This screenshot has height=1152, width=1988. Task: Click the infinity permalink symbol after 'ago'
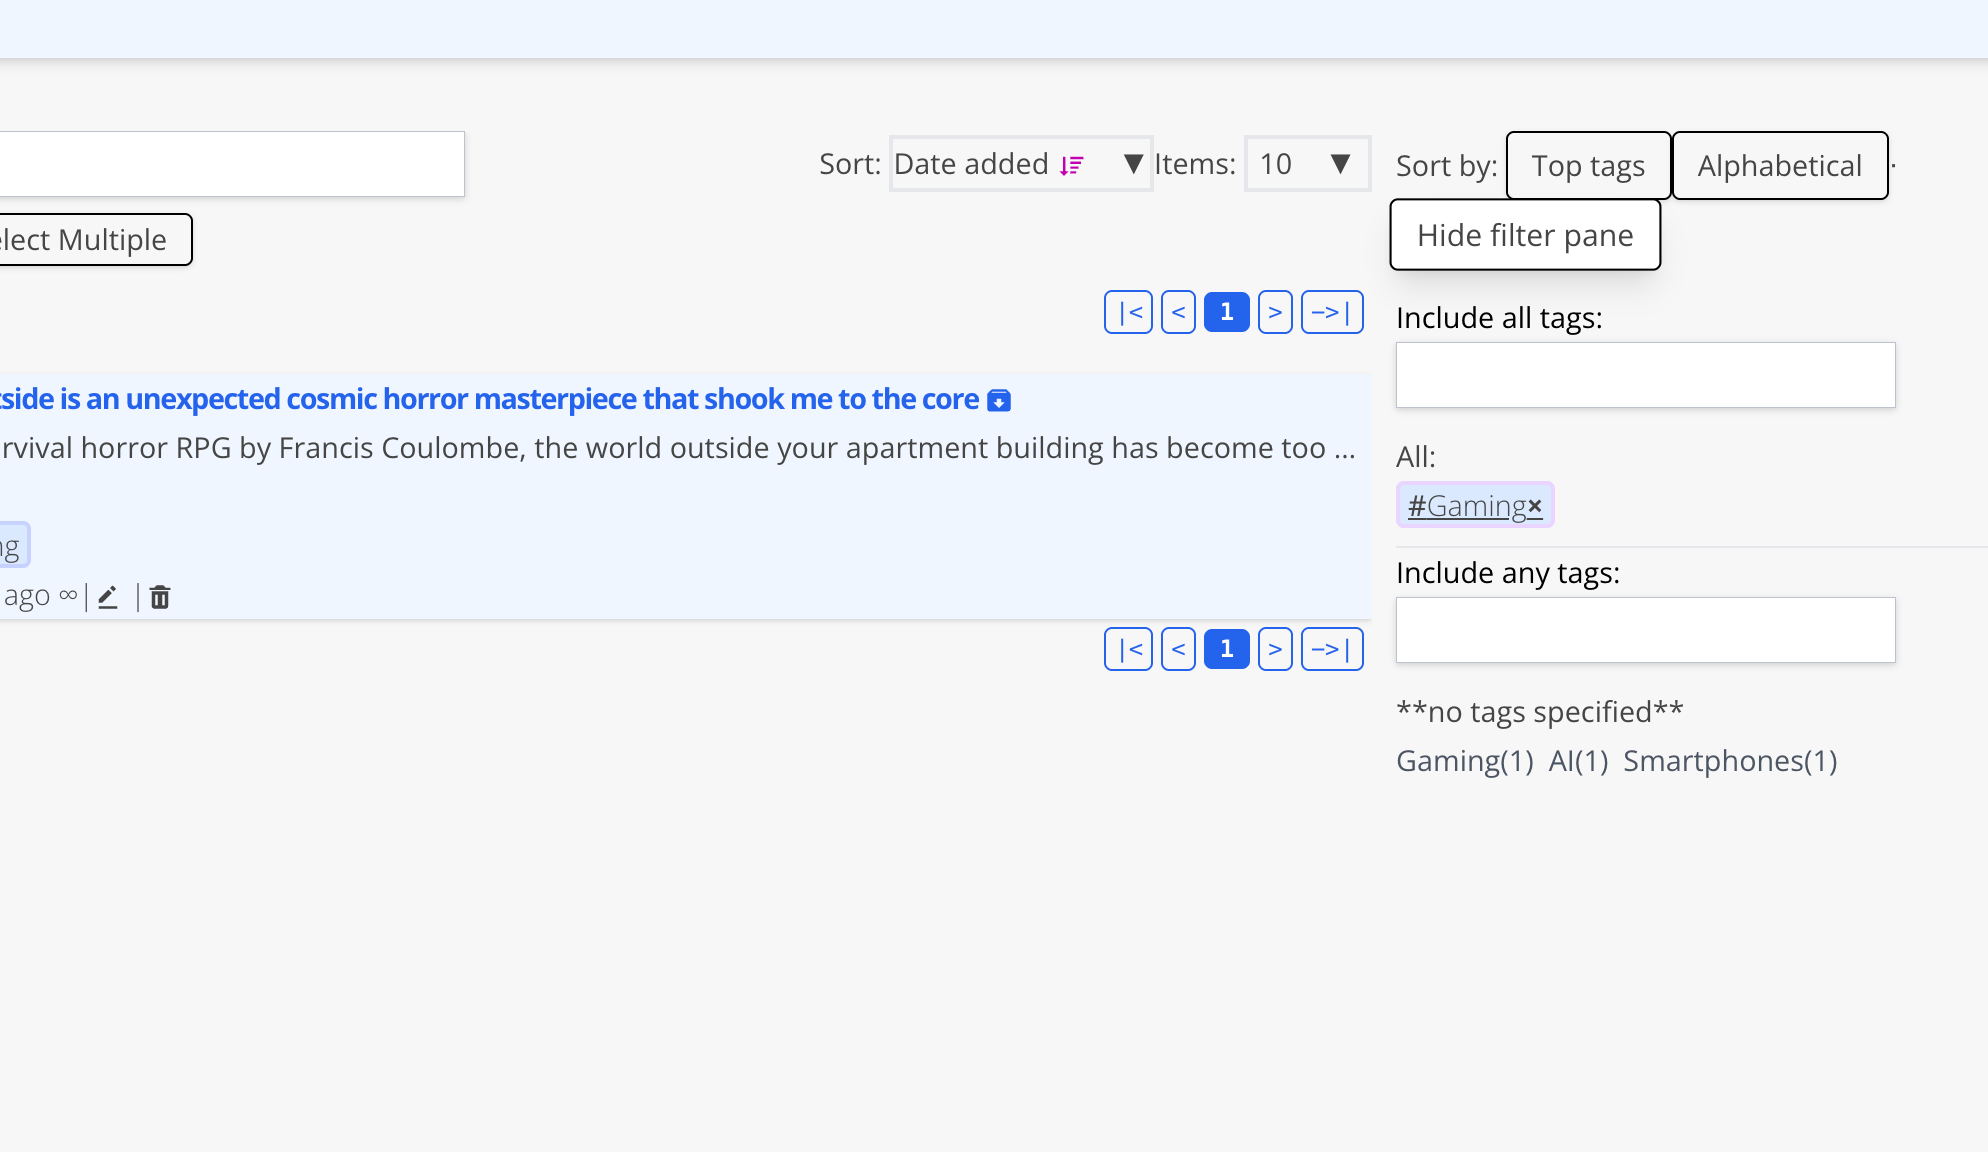(68, 596)
